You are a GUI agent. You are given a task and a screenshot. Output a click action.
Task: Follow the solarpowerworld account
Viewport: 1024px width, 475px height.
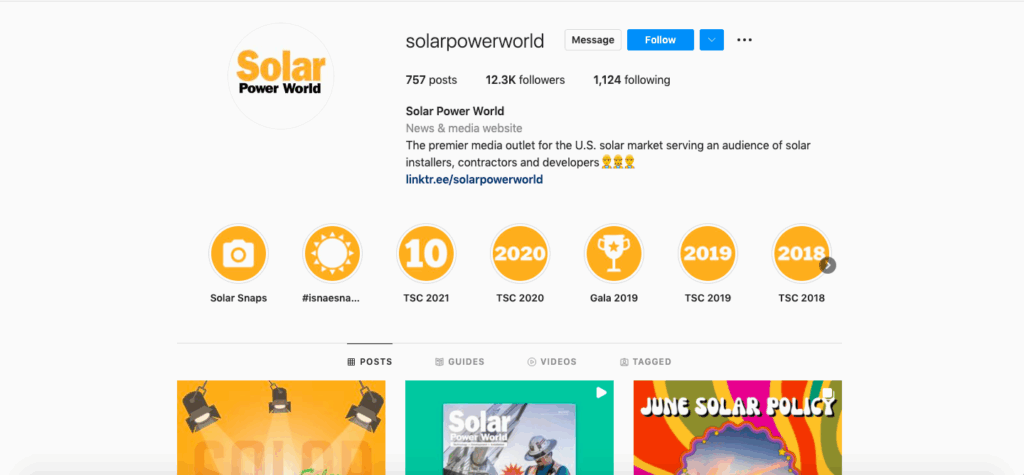click(x=660, y=40)
